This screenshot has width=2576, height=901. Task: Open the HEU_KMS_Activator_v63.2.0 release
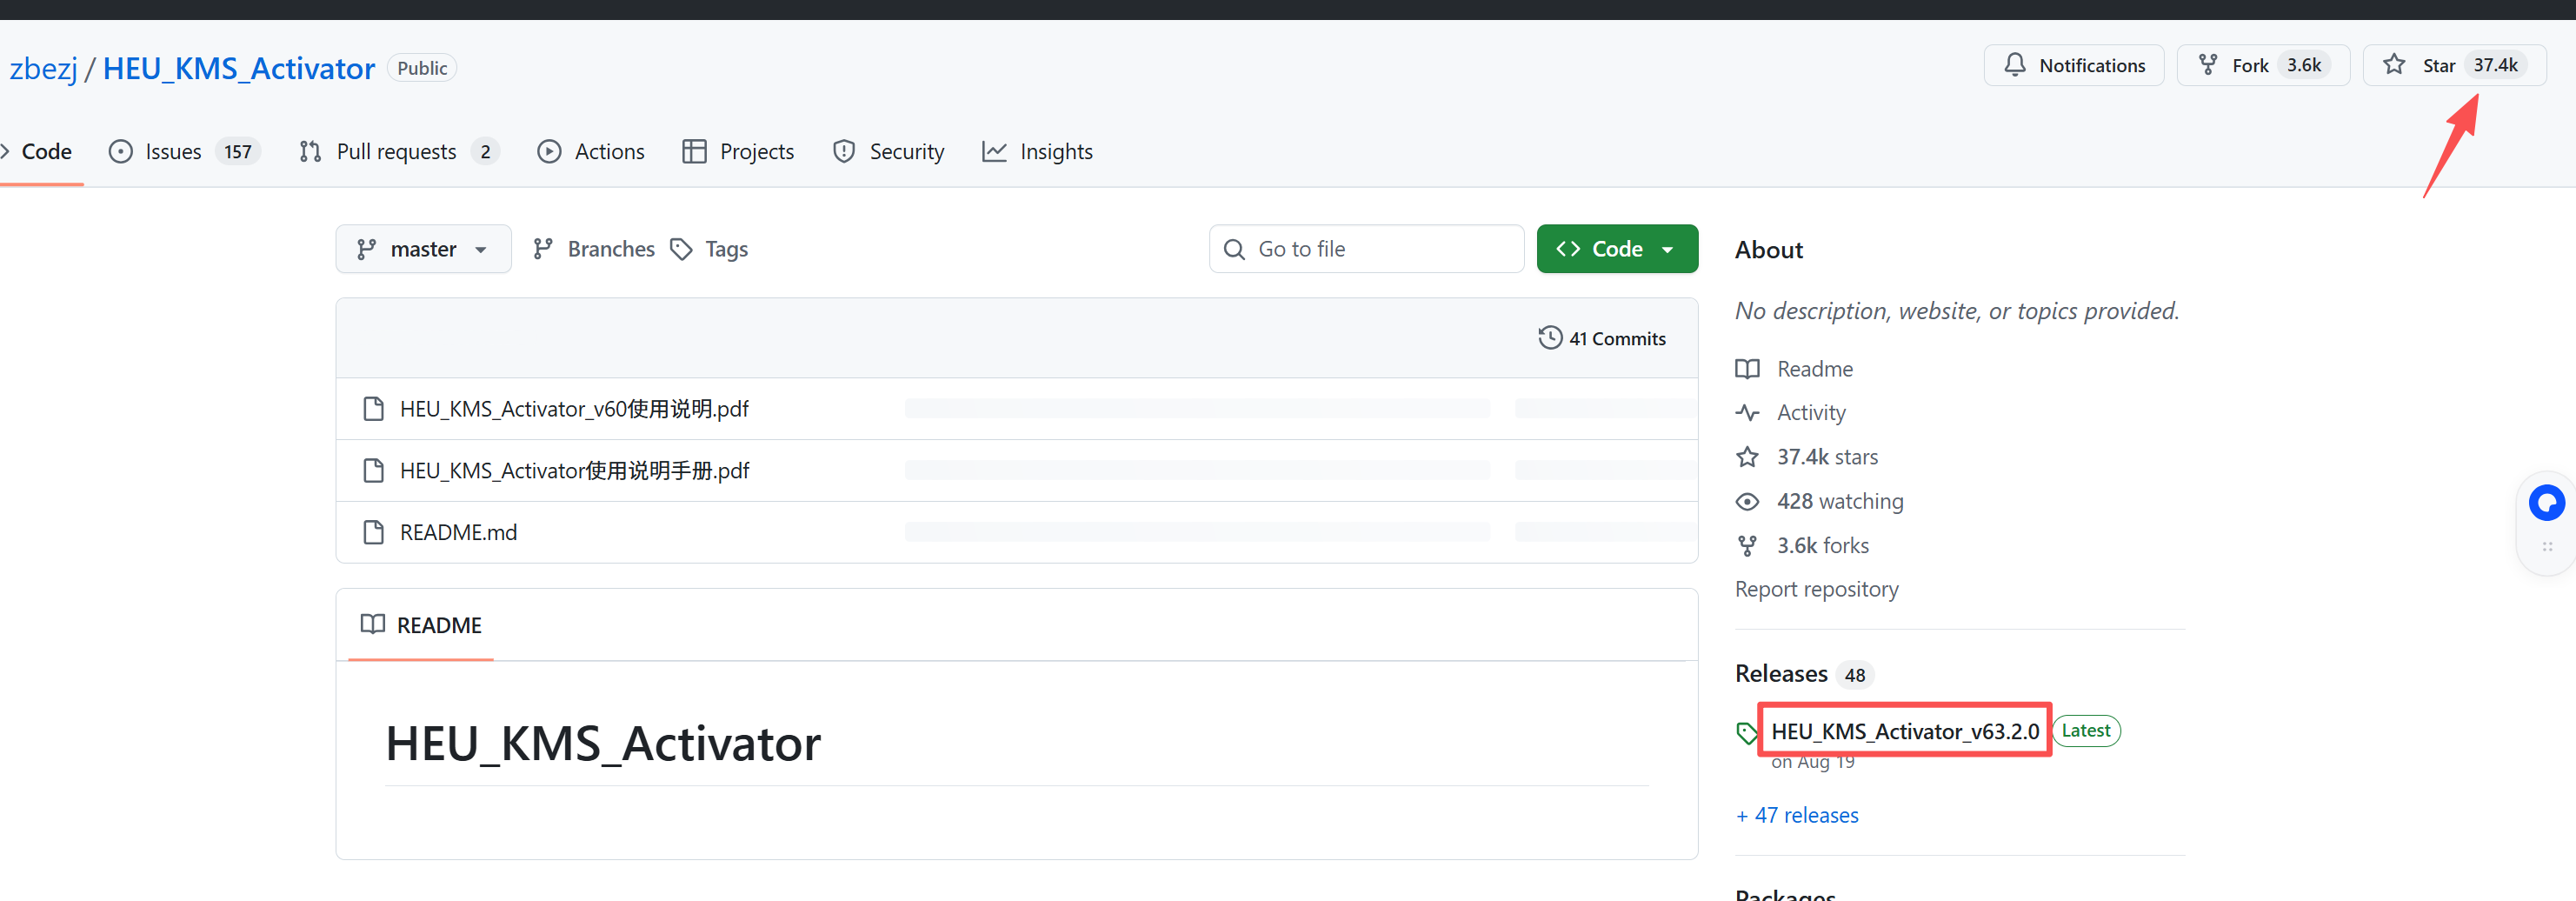click(1904, 732)
